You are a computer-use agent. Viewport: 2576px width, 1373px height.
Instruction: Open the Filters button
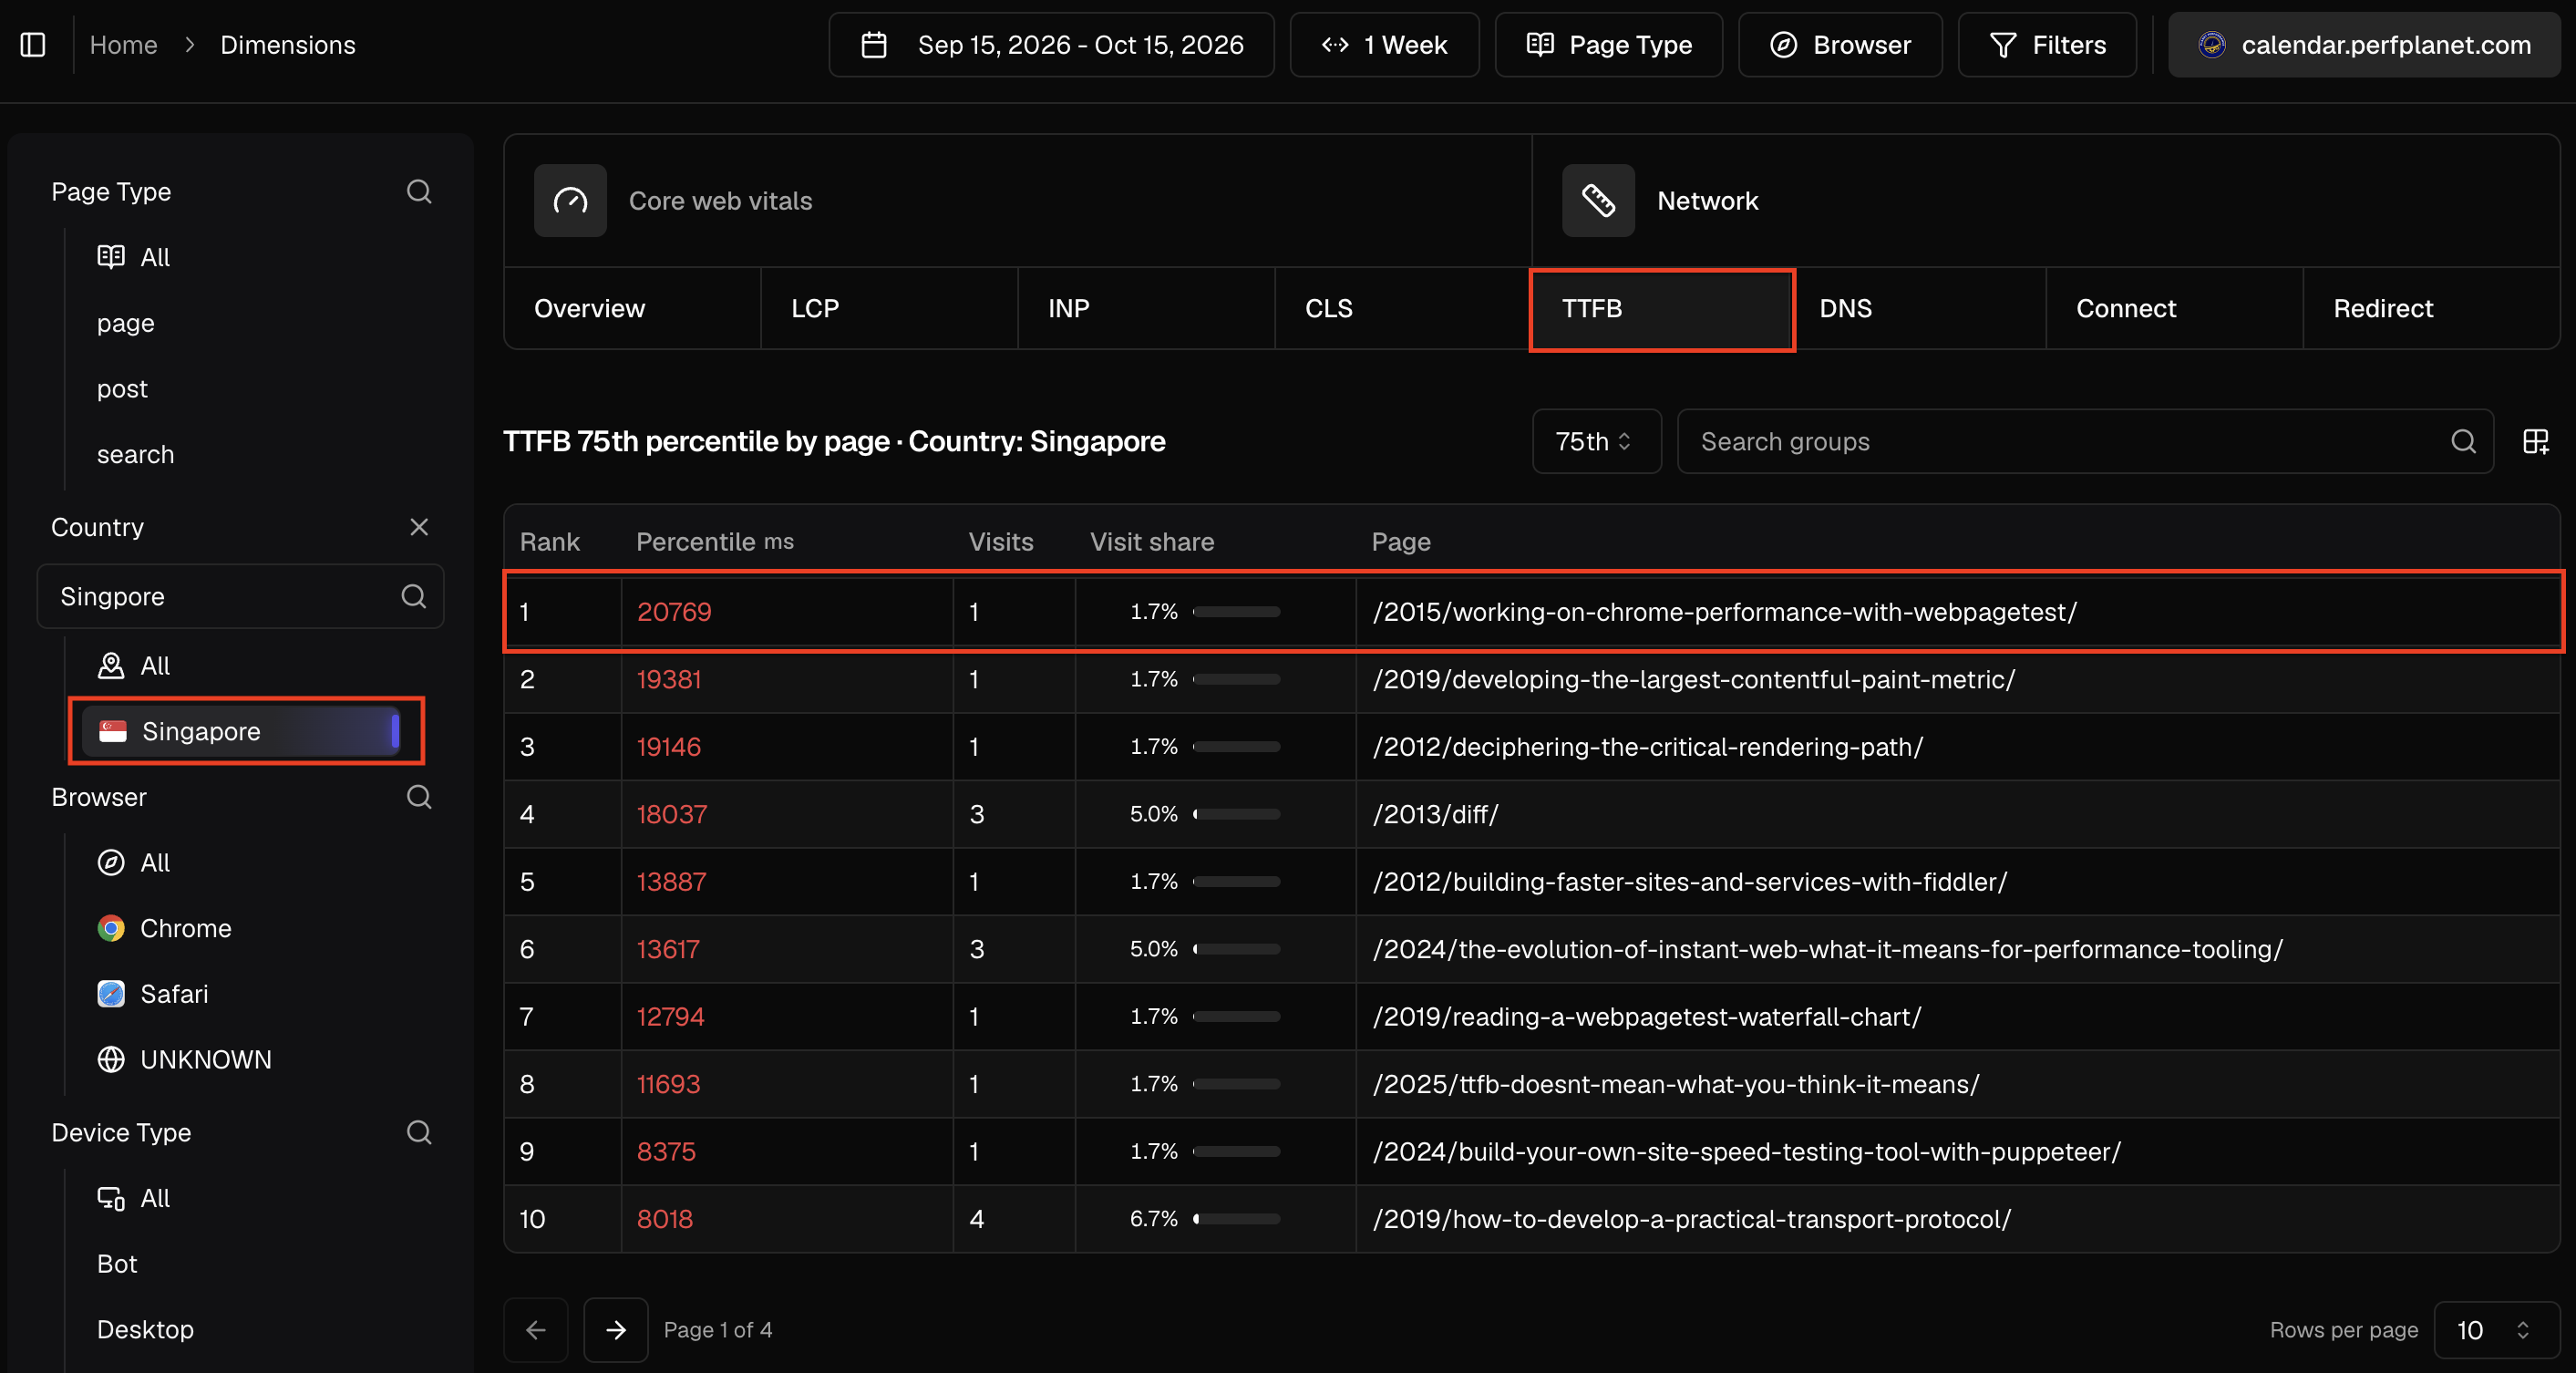tap(2047, 45)
